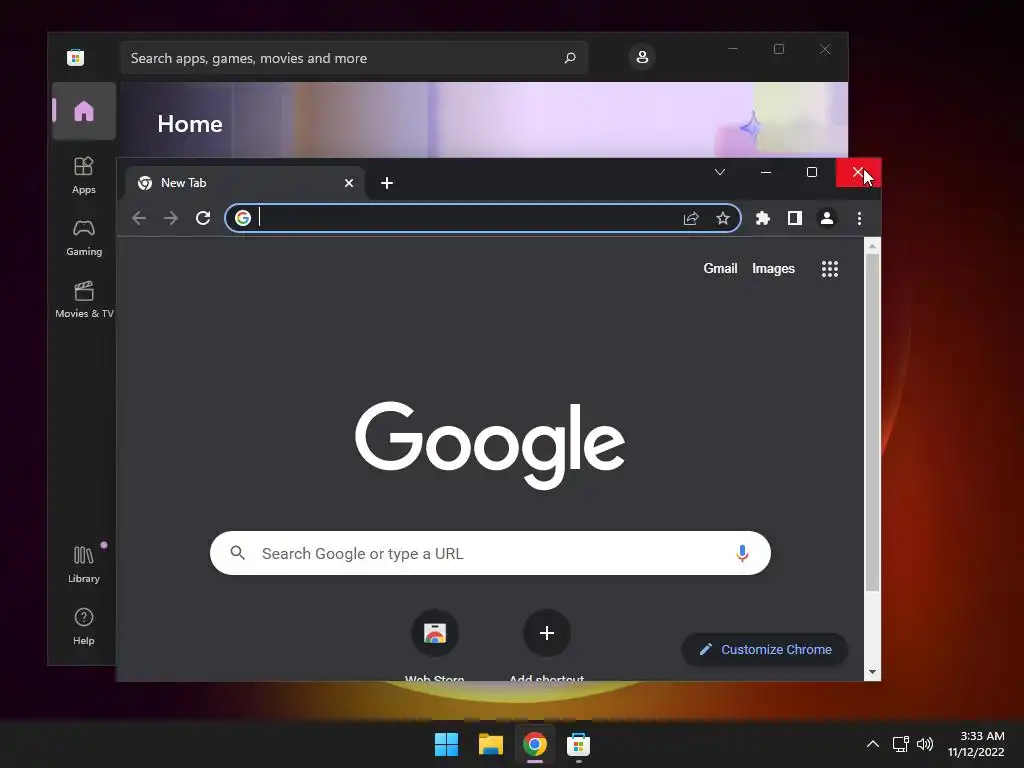1024x768 pixels.
Task: Open Google apps grid
Action: point(829,269)
